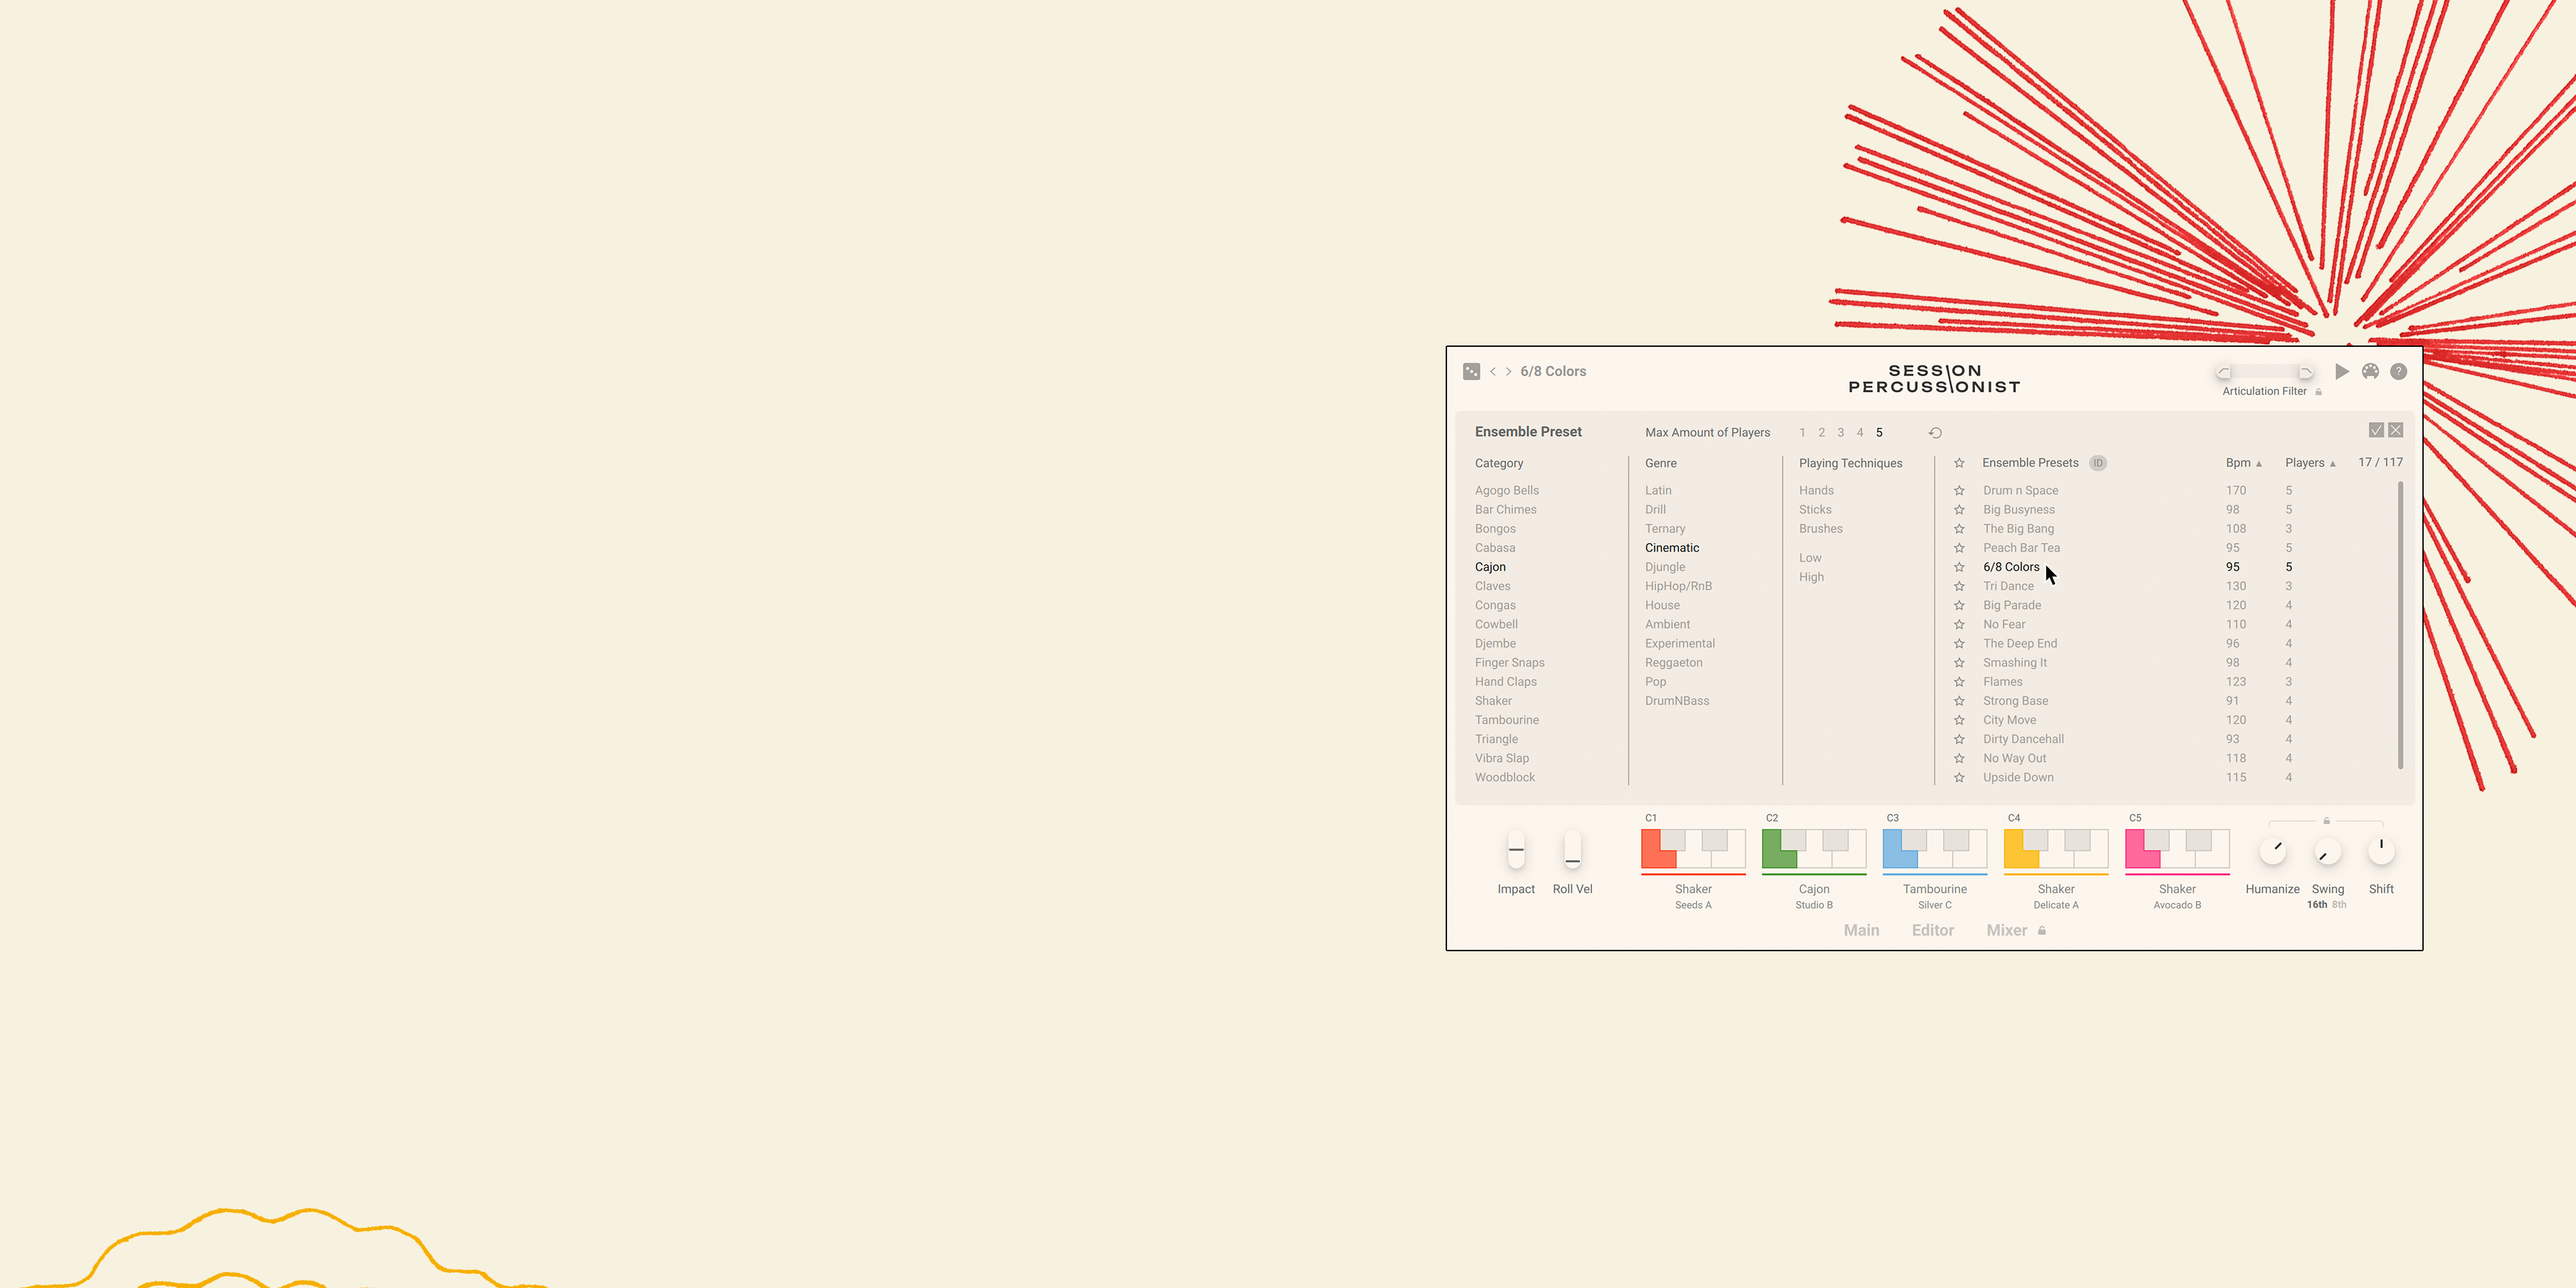Select the Finger Snaps category
This screenshot has width=2576, height=1288.
click(1510, 663)
